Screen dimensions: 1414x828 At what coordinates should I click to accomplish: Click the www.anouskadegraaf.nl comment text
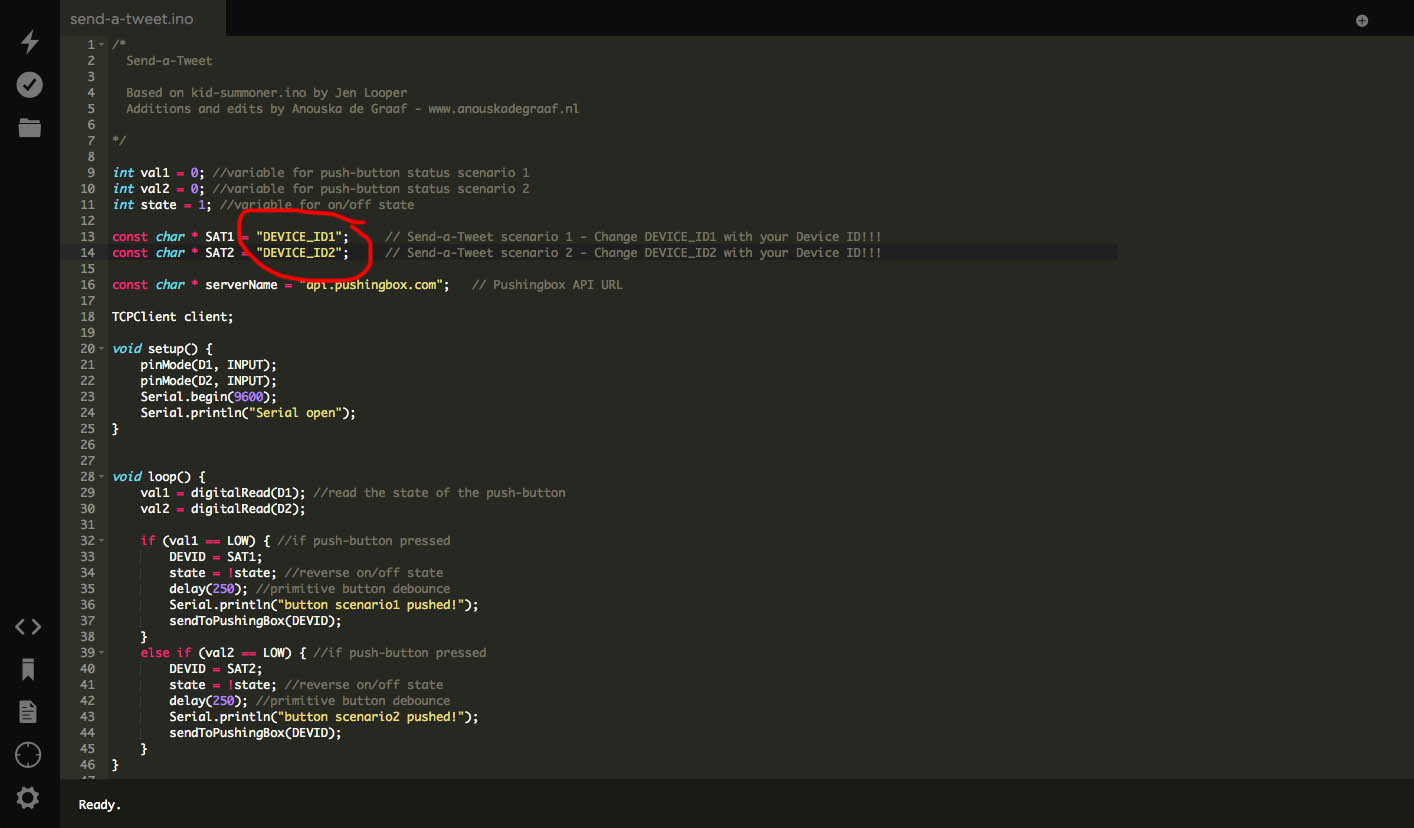pyautogui.click(x=504, y=109)
